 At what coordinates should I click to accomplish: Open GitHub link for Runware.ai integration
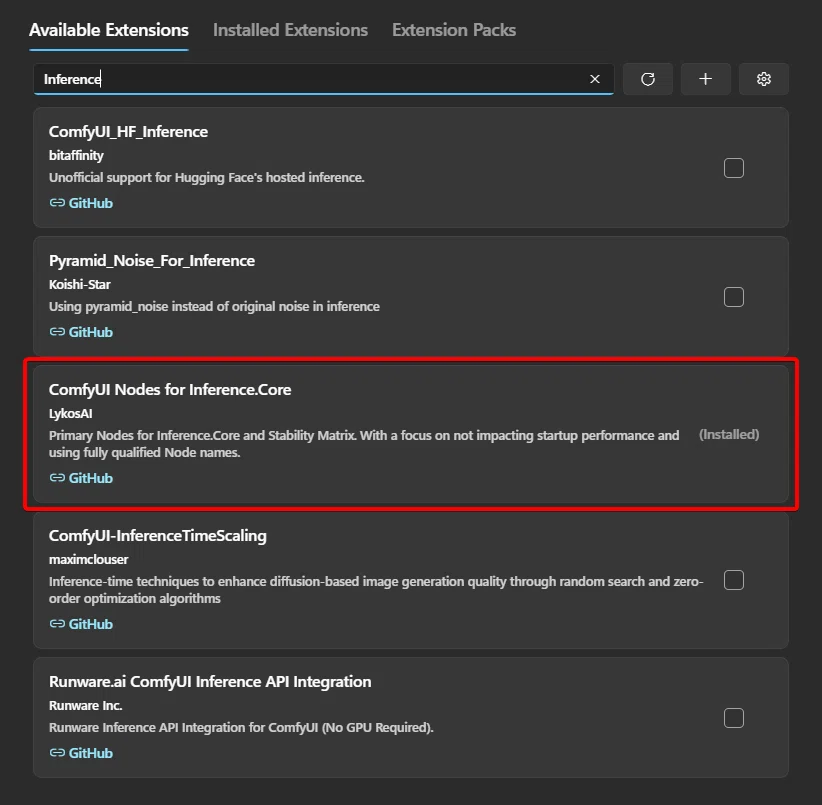81,753
